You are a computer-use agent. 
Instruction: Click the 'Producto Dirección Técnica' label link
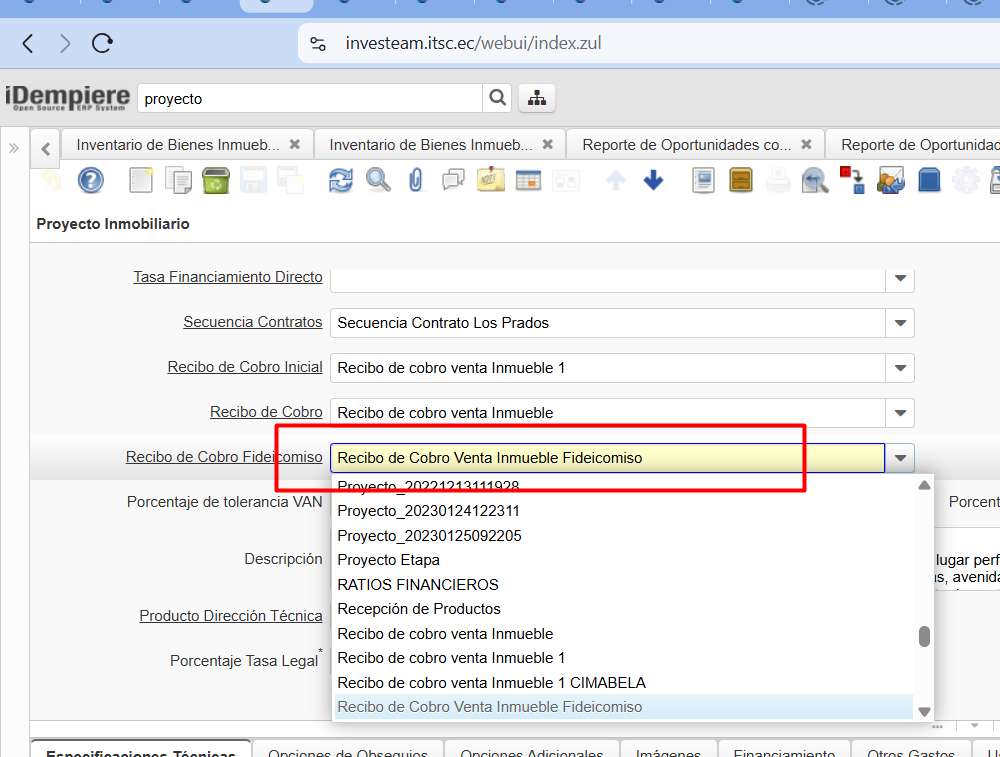[230, 616]
